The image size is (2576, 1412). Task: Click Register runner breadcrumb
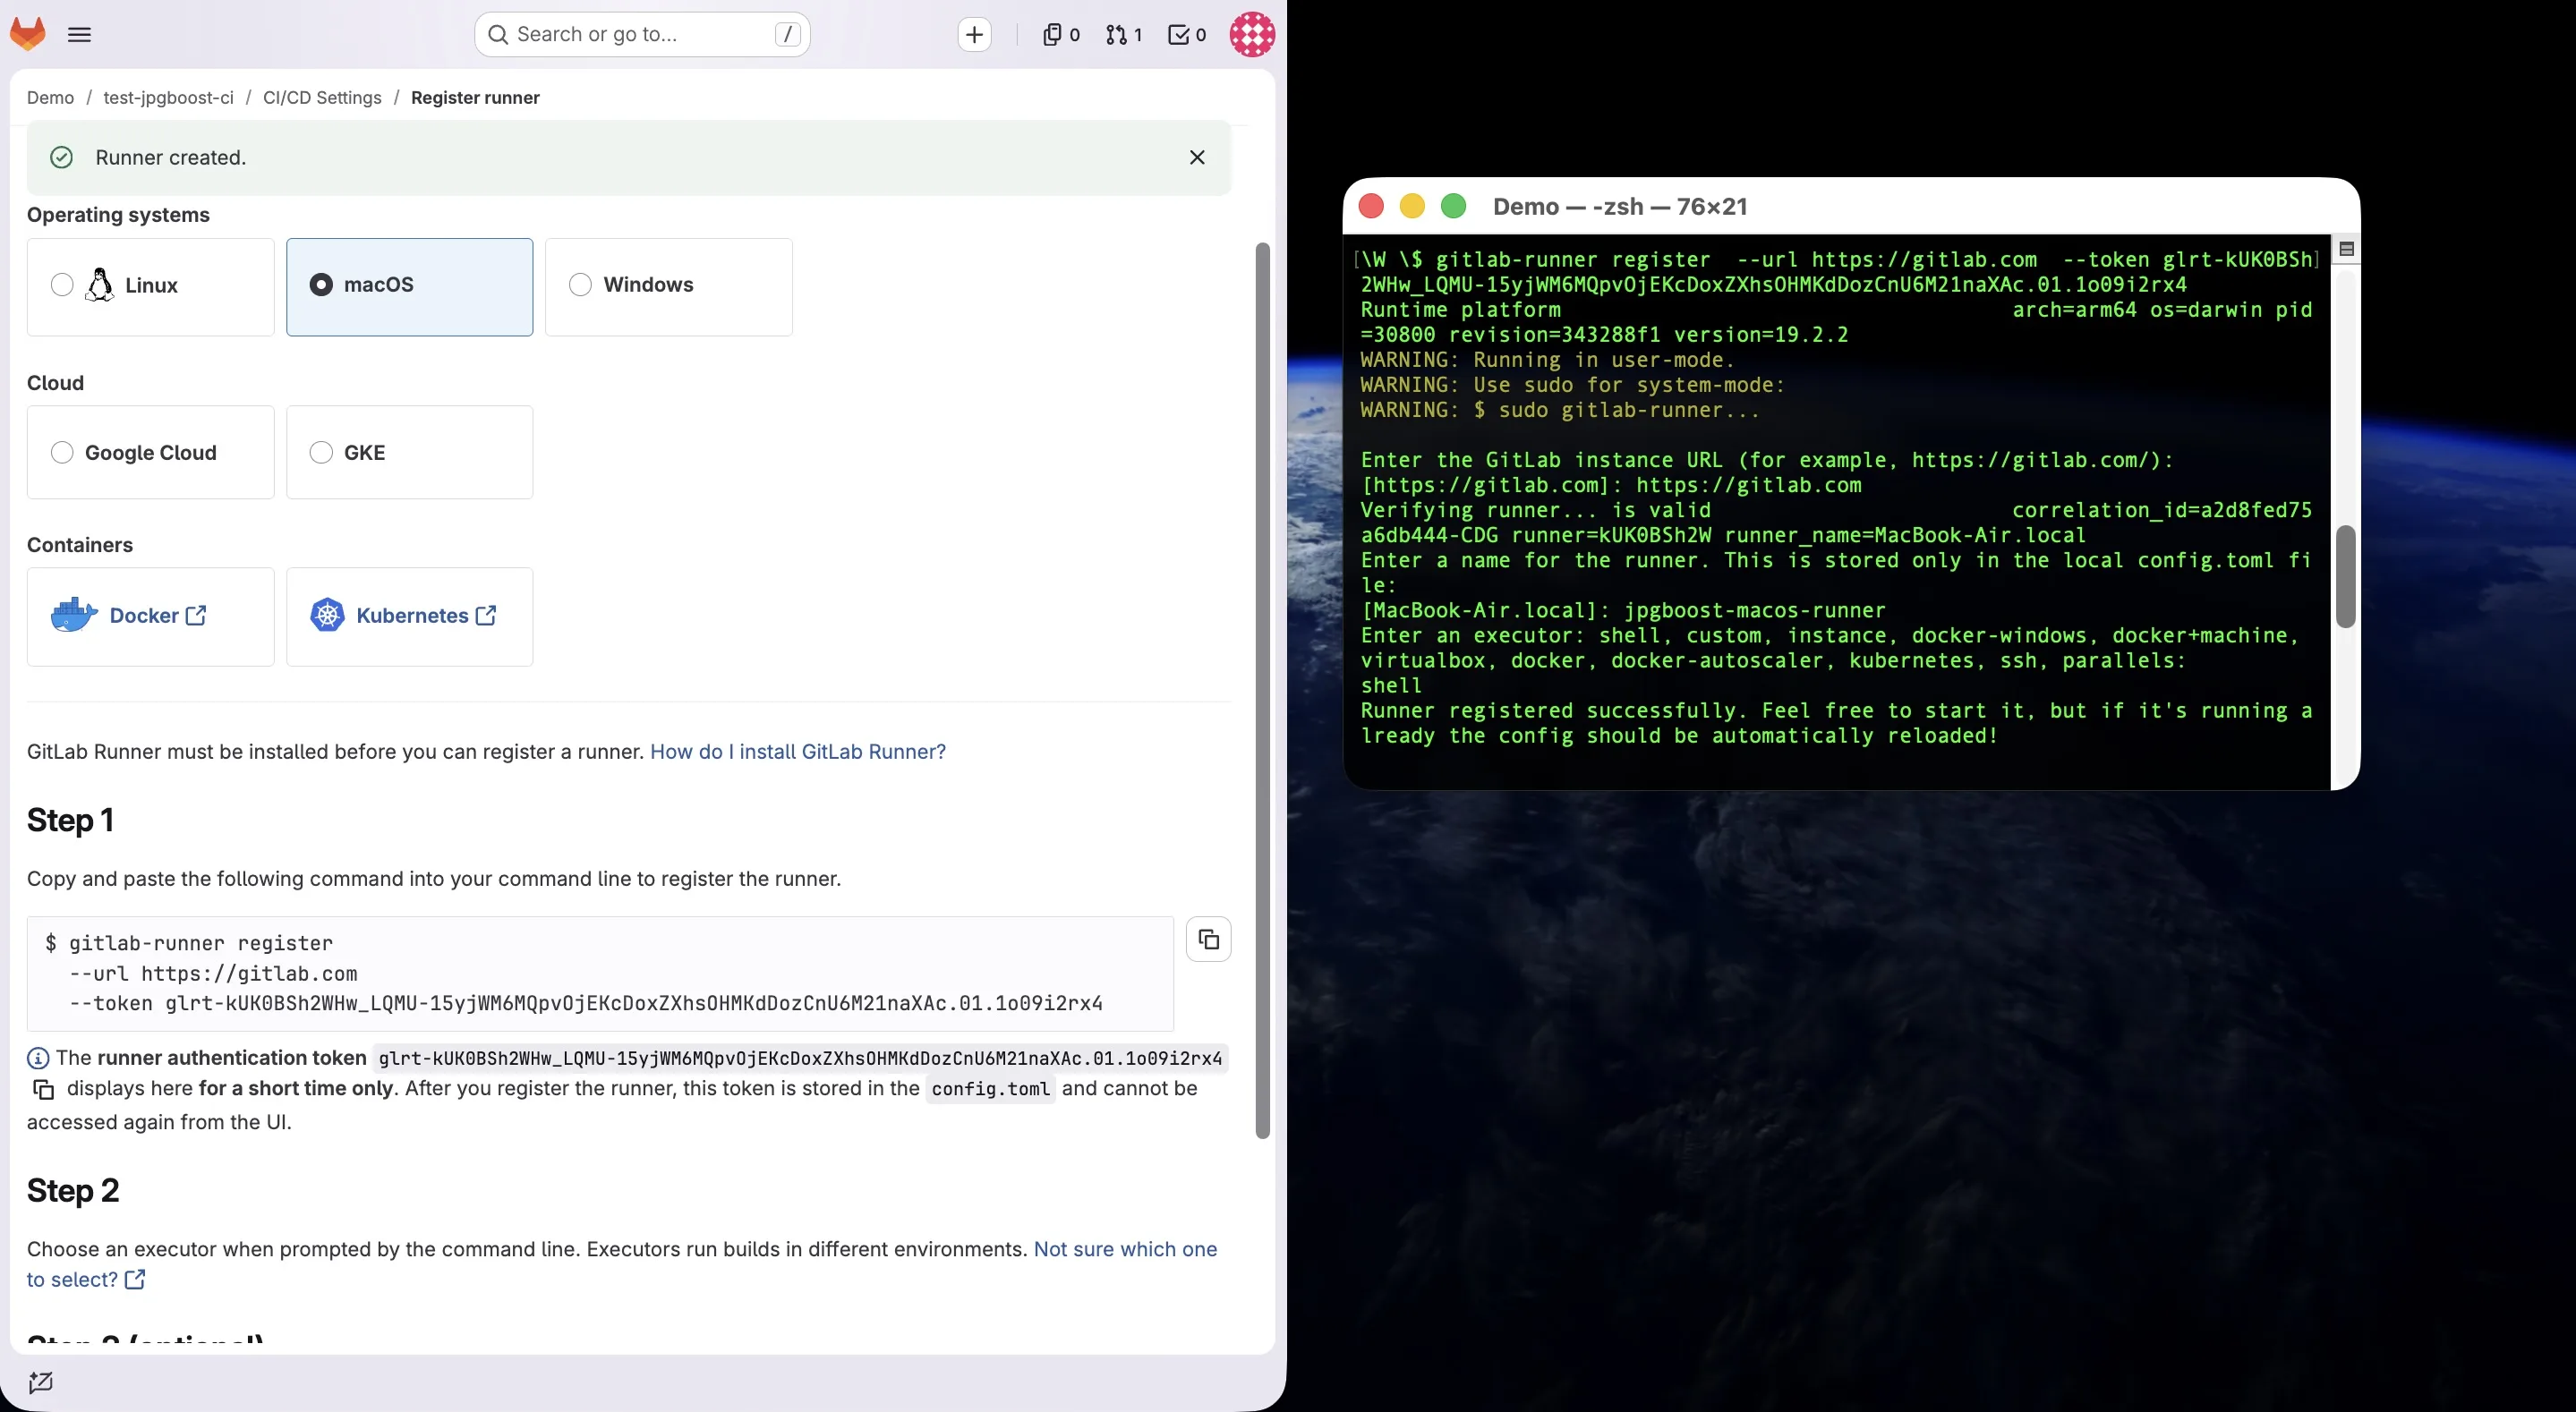[475, 97]
